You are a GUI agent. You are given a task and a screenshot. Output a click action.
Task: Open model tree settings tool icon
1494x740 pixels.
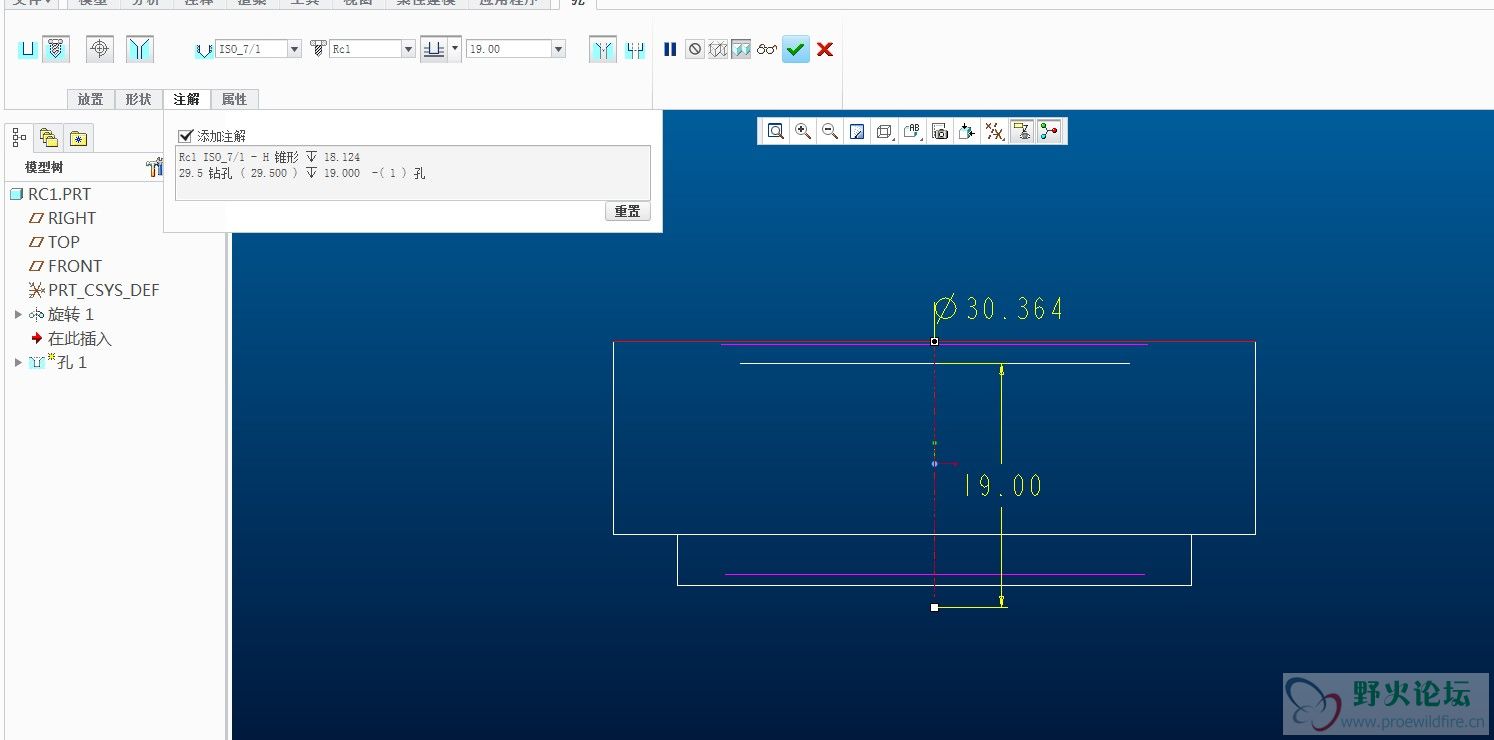point(154,167)
